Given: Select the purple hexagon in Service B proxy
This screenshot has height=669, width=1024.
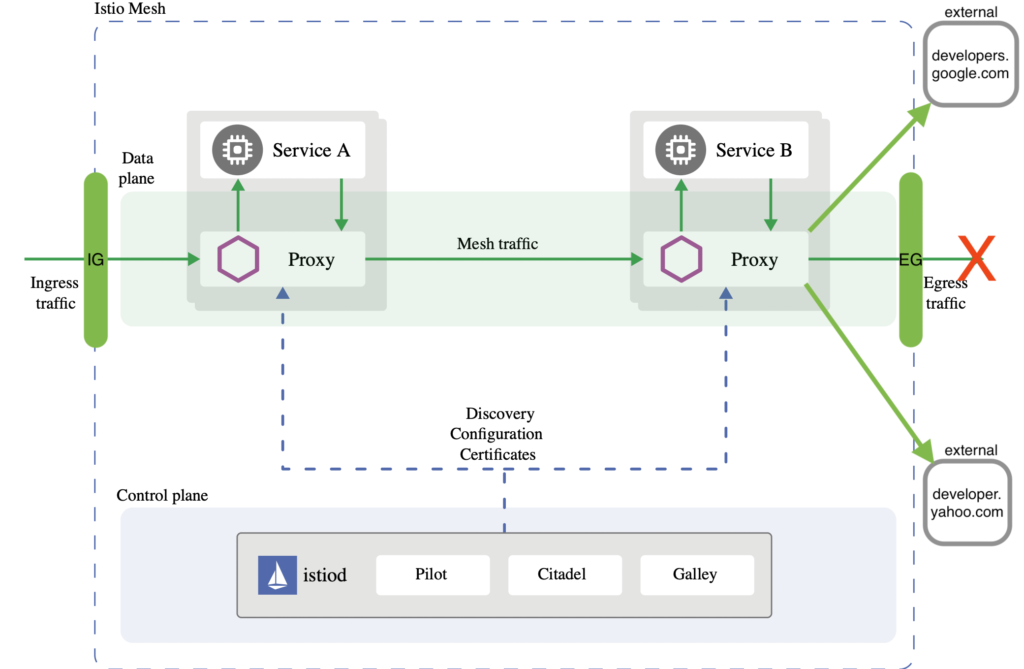Looking at the screenshot, I should (682, 260).
